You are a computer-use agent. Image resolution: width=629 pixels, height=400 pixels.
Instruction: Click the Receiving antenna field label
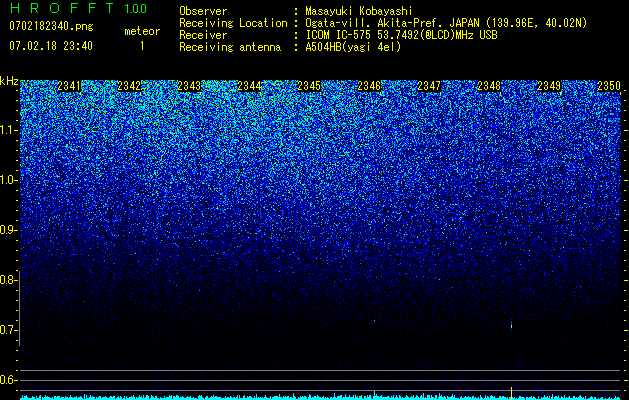point(230,47)
